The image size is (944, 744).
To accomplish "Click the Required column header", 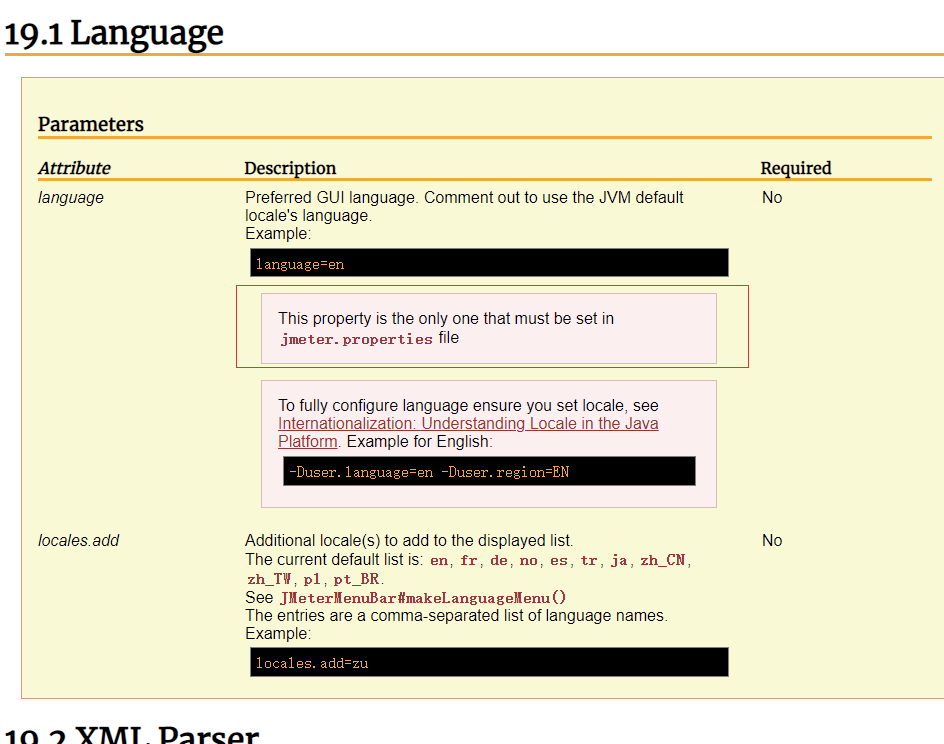I will tap(796, 168).
